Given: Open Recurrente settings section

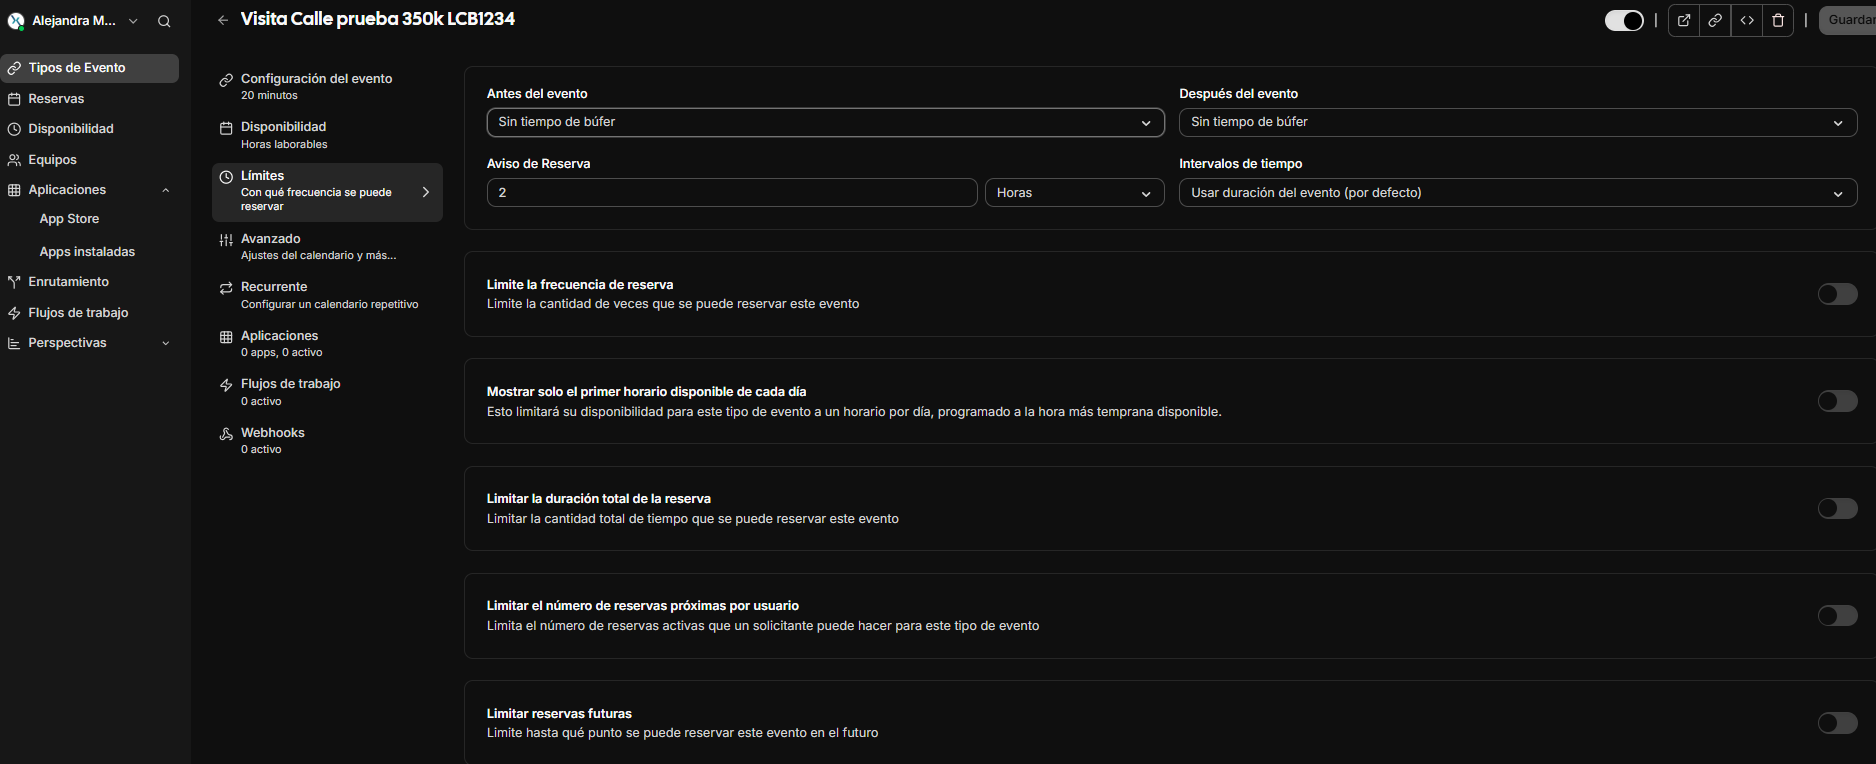Looking at the screenshot, I should tap(274, 294).
